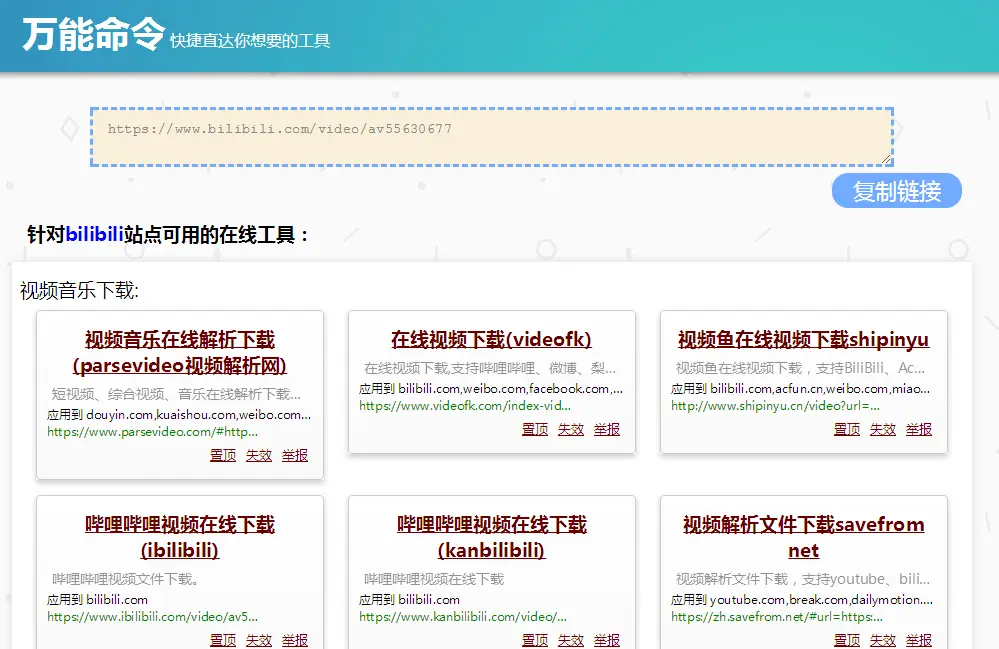Click 举报 on the savefrom card
This screenshot has width=999, height=649.
[x=919, y=640]
